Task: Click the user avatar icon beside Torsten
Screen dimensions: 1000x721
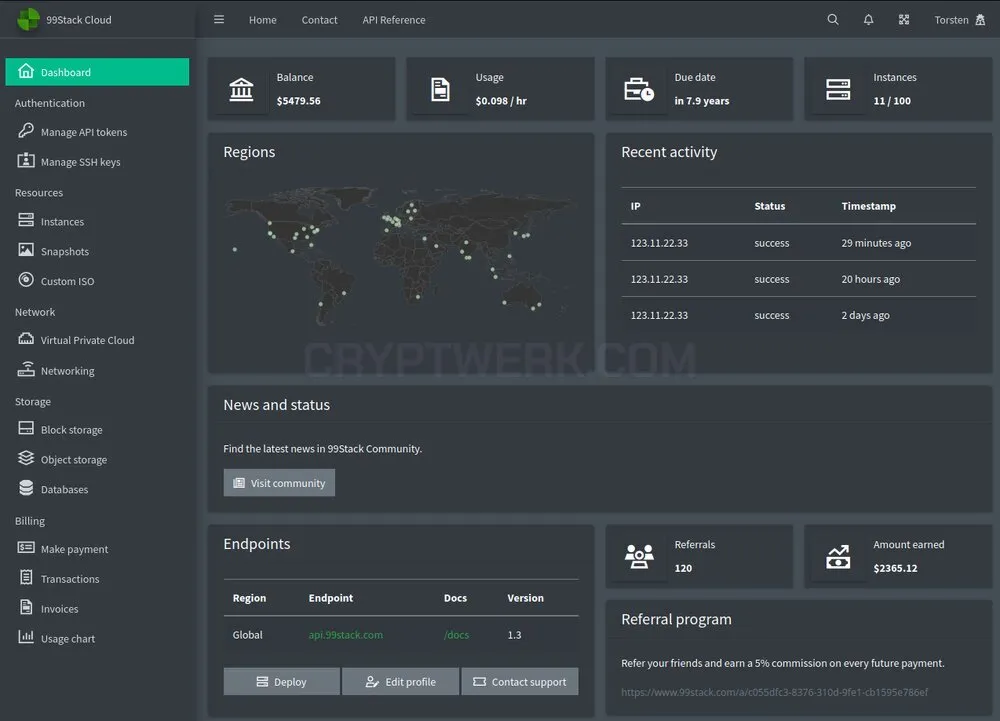Action: (x=980, y=20)
